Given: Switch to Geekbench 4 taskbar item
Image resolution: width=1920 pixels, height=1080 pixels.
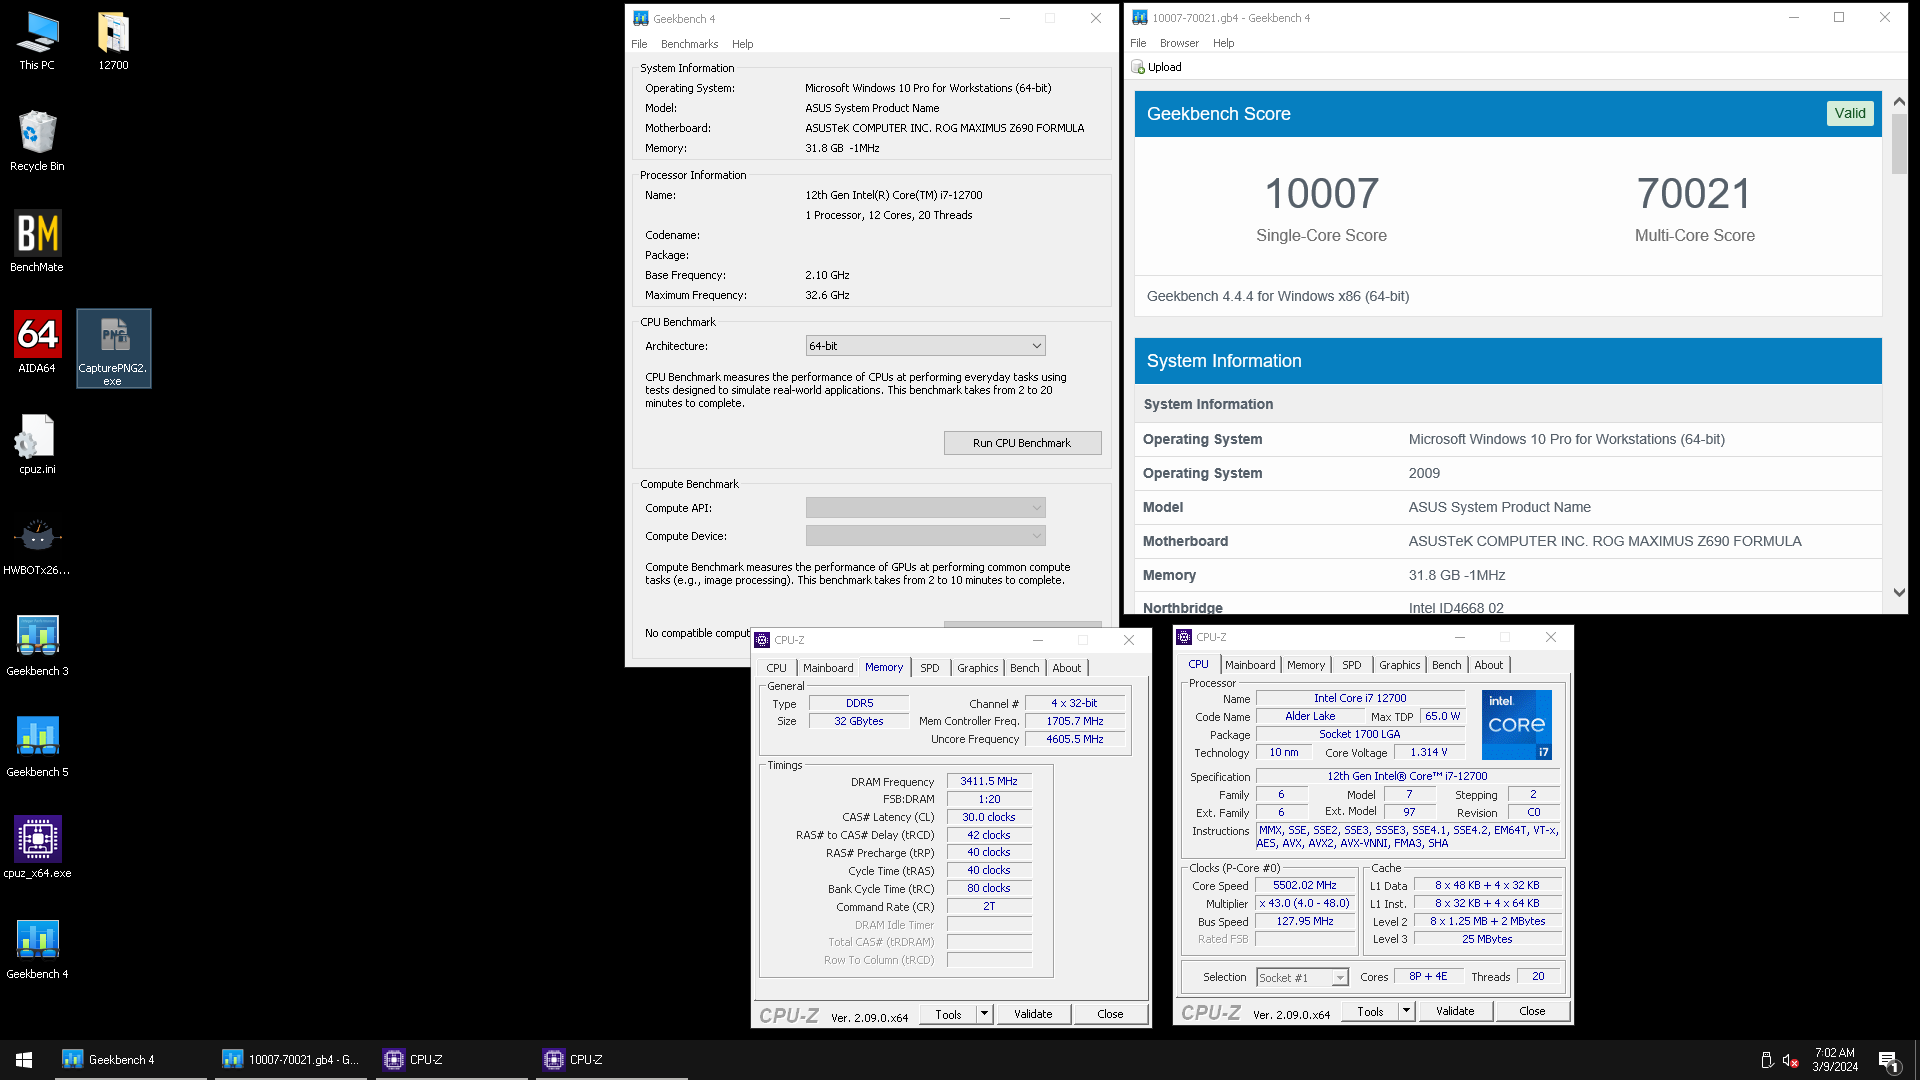Looking at the screenshot, I should (130, 1059).
